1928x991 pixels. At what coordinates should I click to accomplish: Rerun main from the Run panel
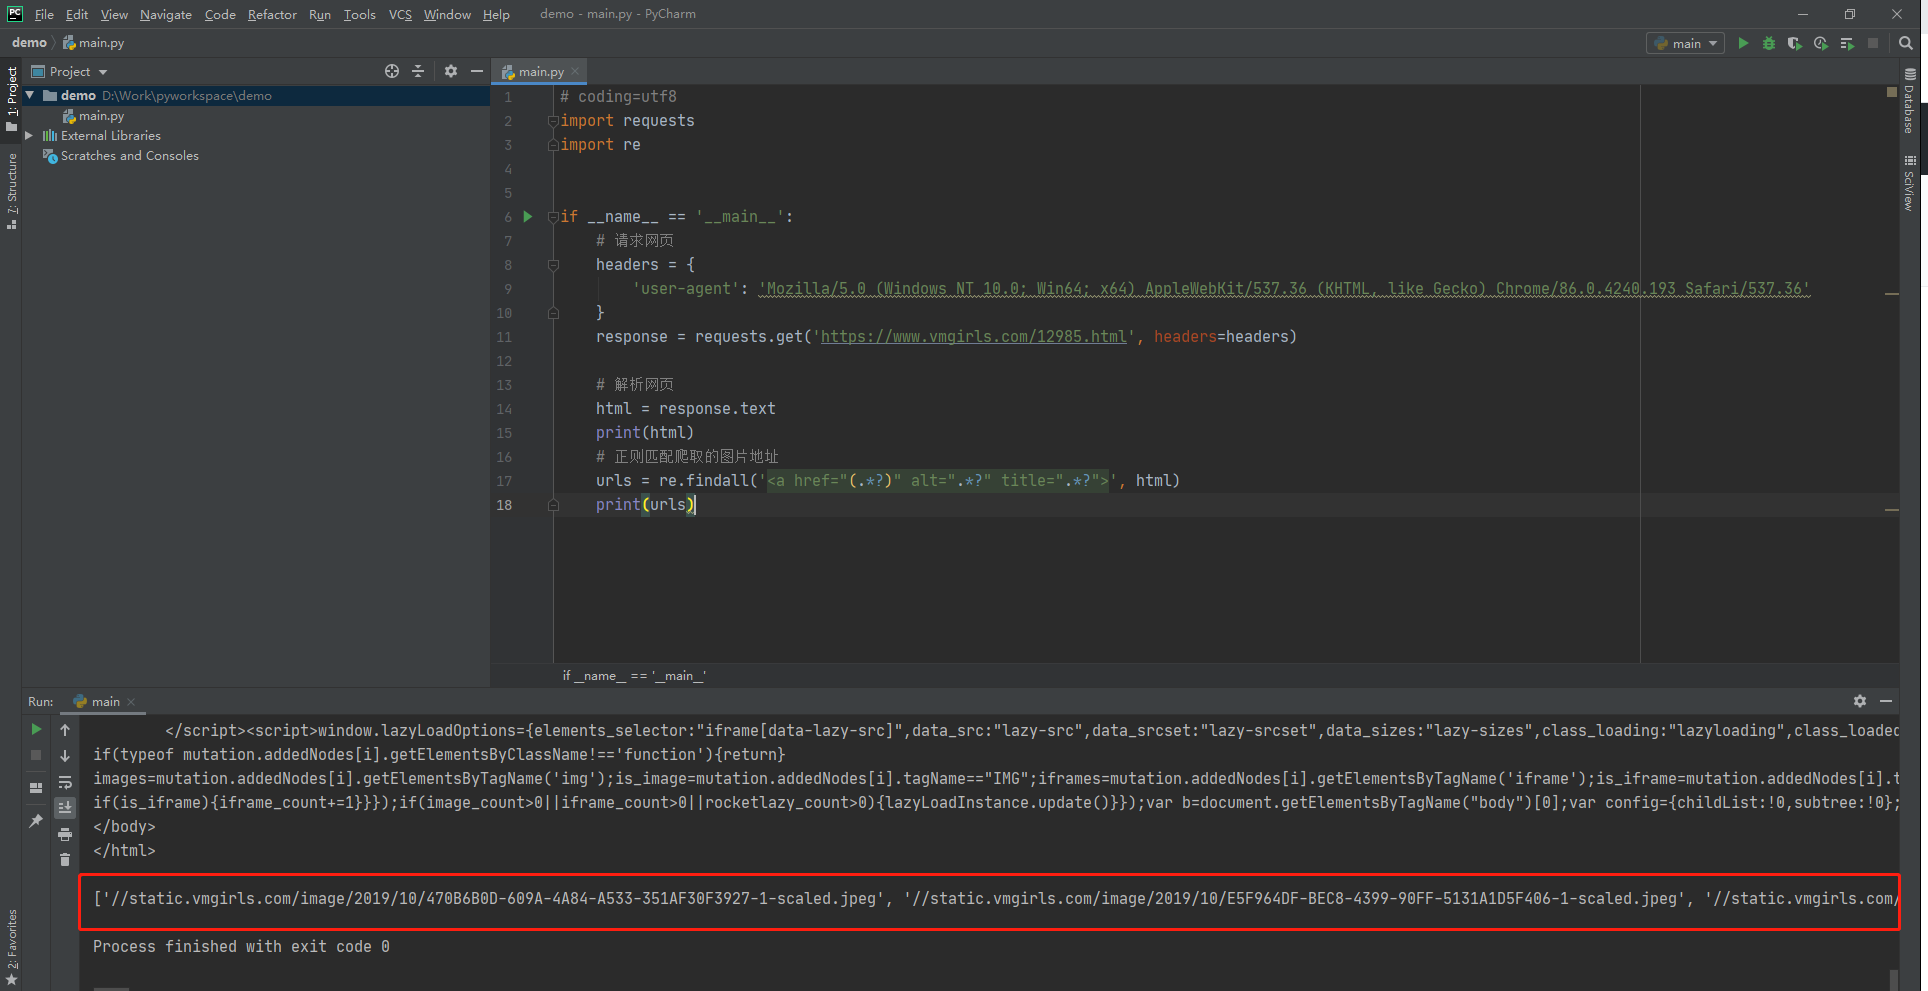tap(36, 729)
